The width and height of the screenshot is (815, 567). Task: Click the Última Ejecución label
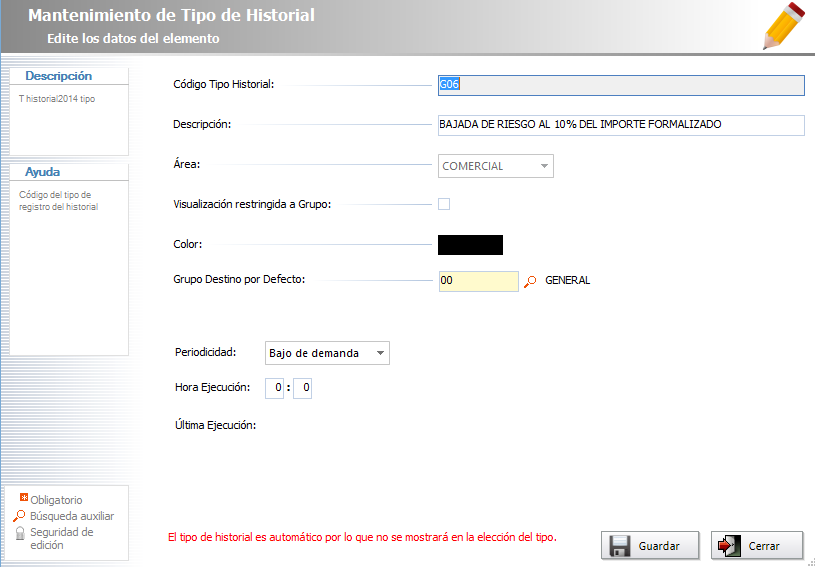216,426
